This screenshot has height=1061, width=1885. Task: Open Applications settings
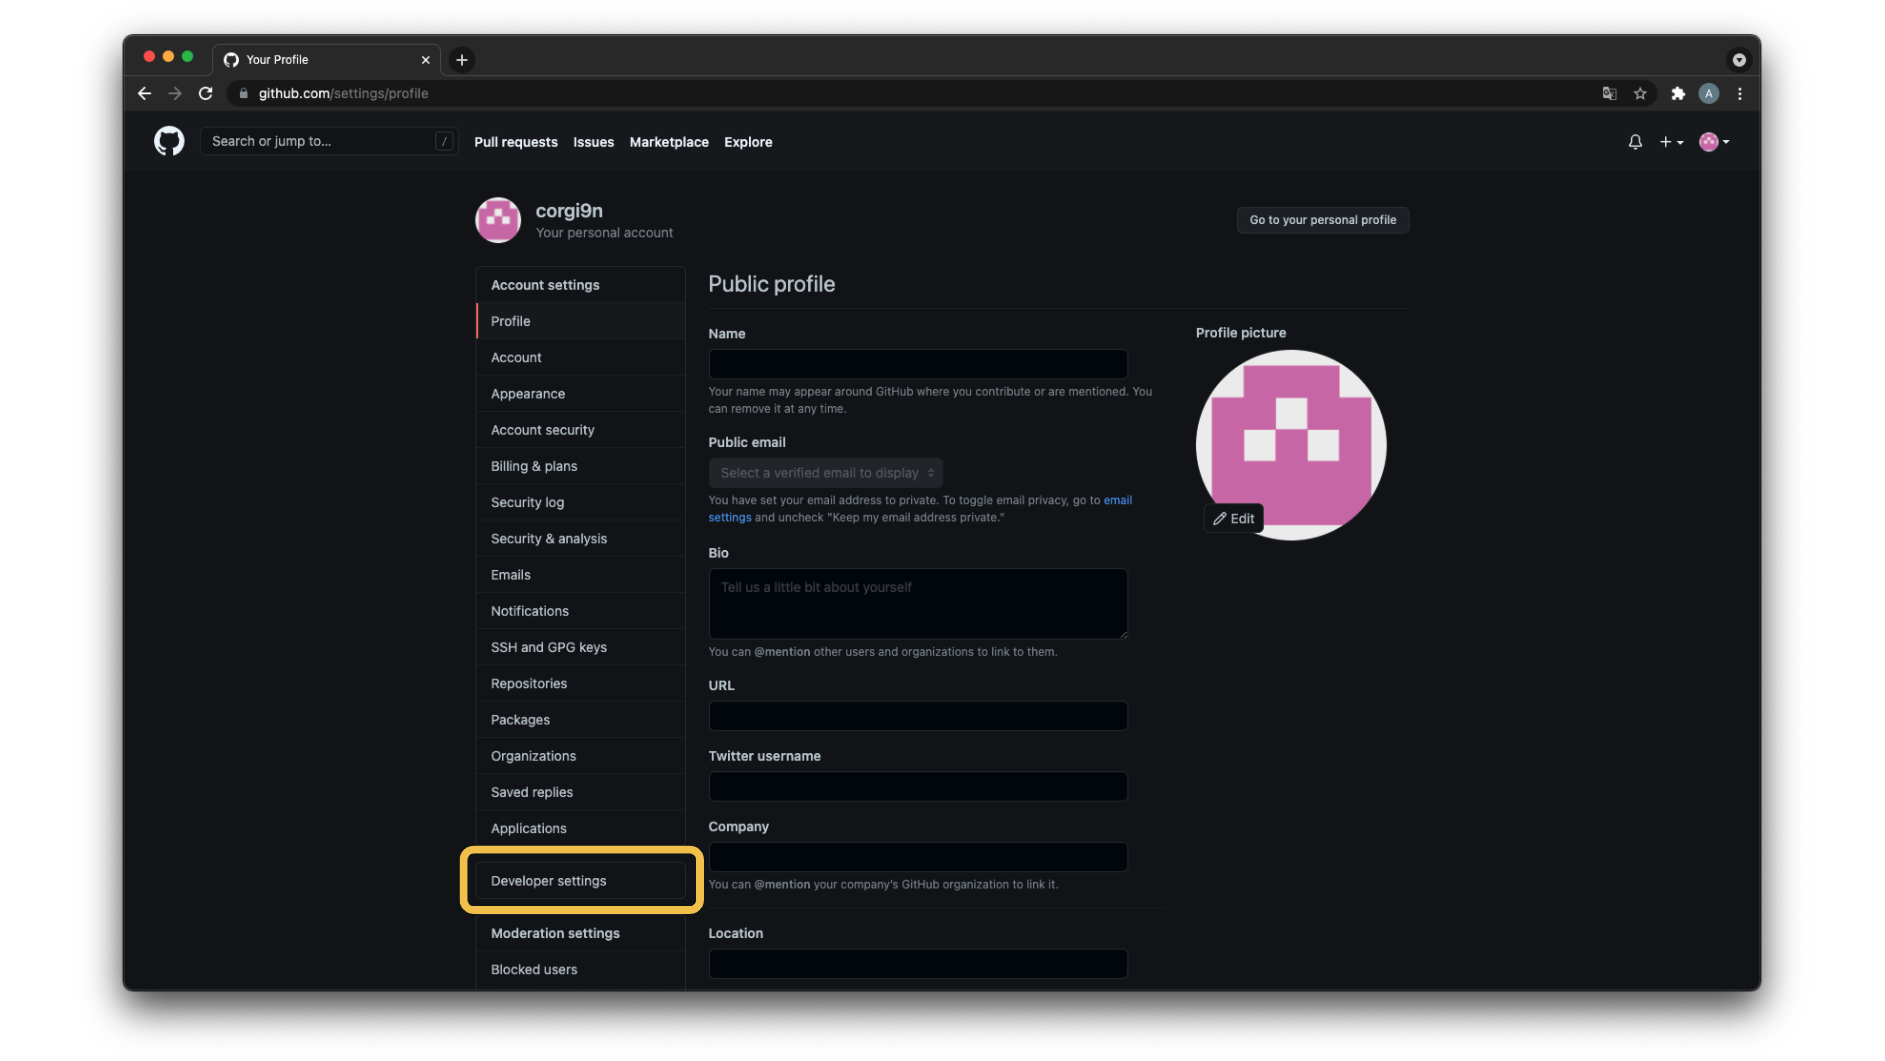580,829
